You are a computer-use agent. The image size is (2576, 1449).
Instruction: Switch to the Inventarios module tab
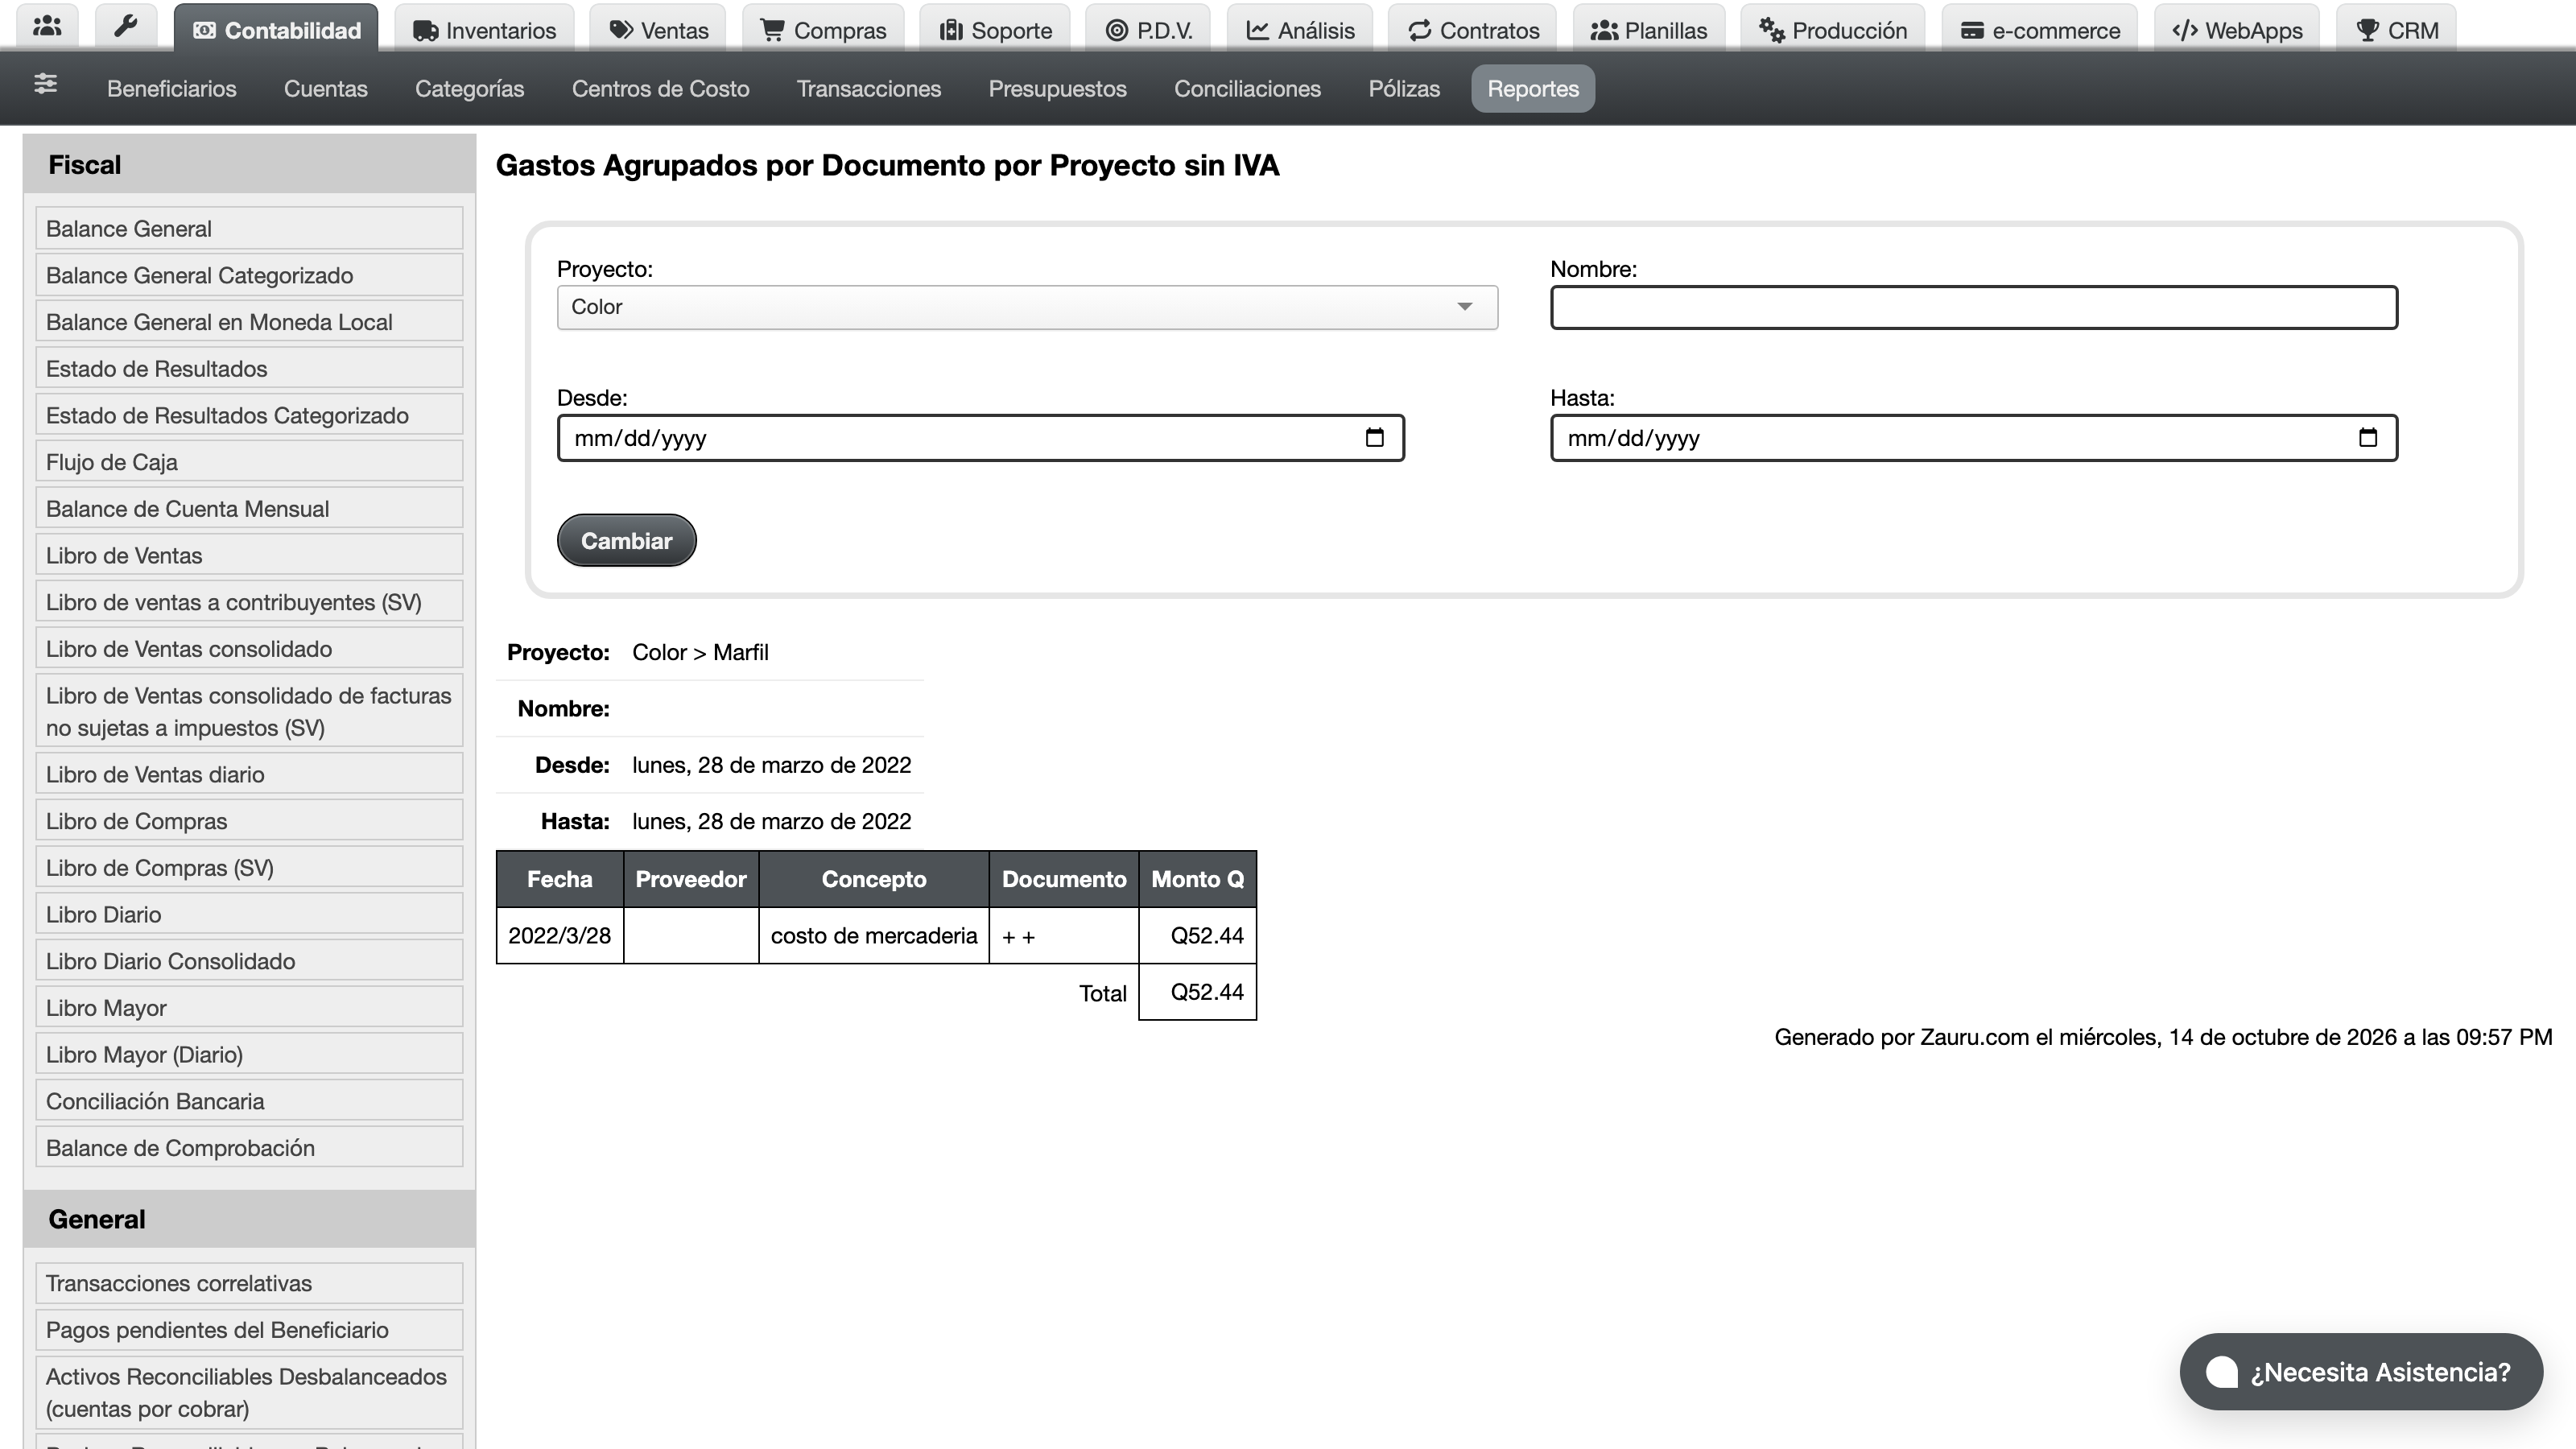point(484,29)
